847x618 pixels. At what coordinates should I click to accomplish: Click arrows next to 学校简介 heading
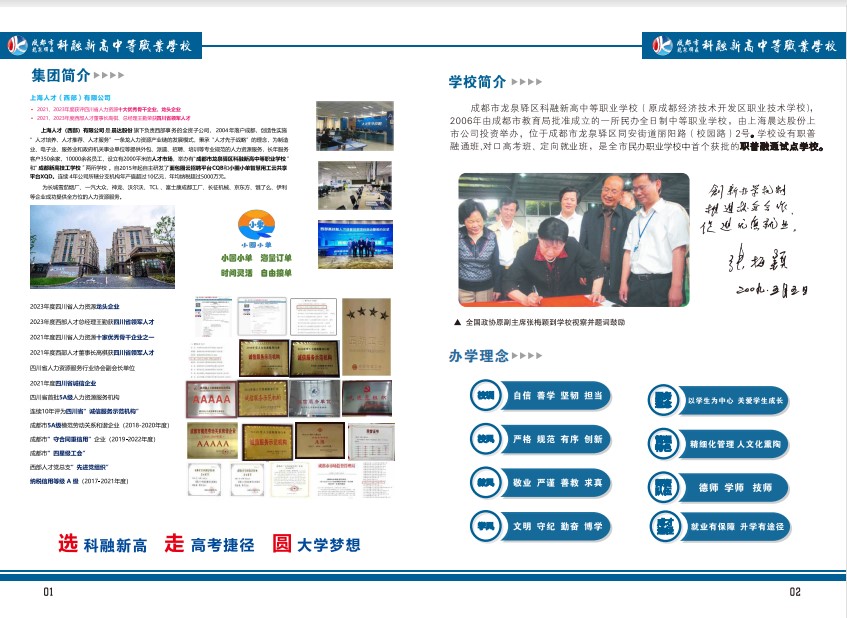coord(527,82)
